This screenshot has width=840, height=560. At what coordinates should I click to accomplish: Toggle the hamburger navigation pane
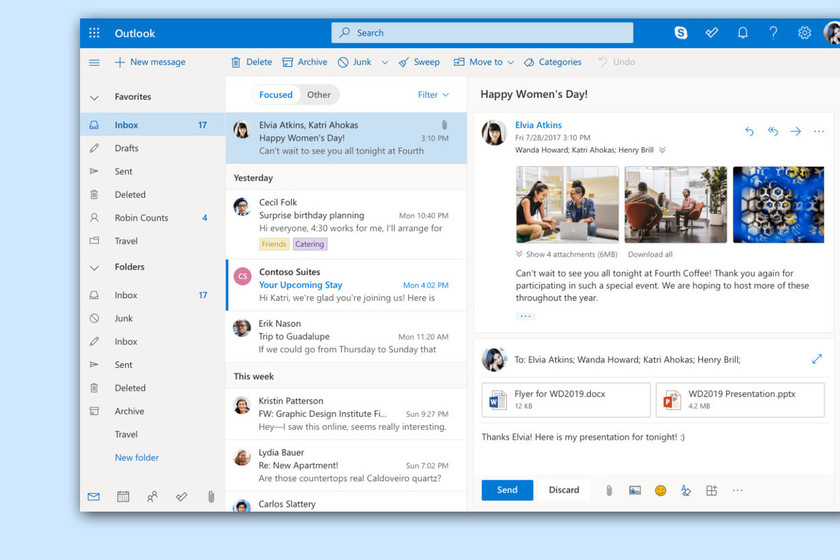[x=94, y=62]
